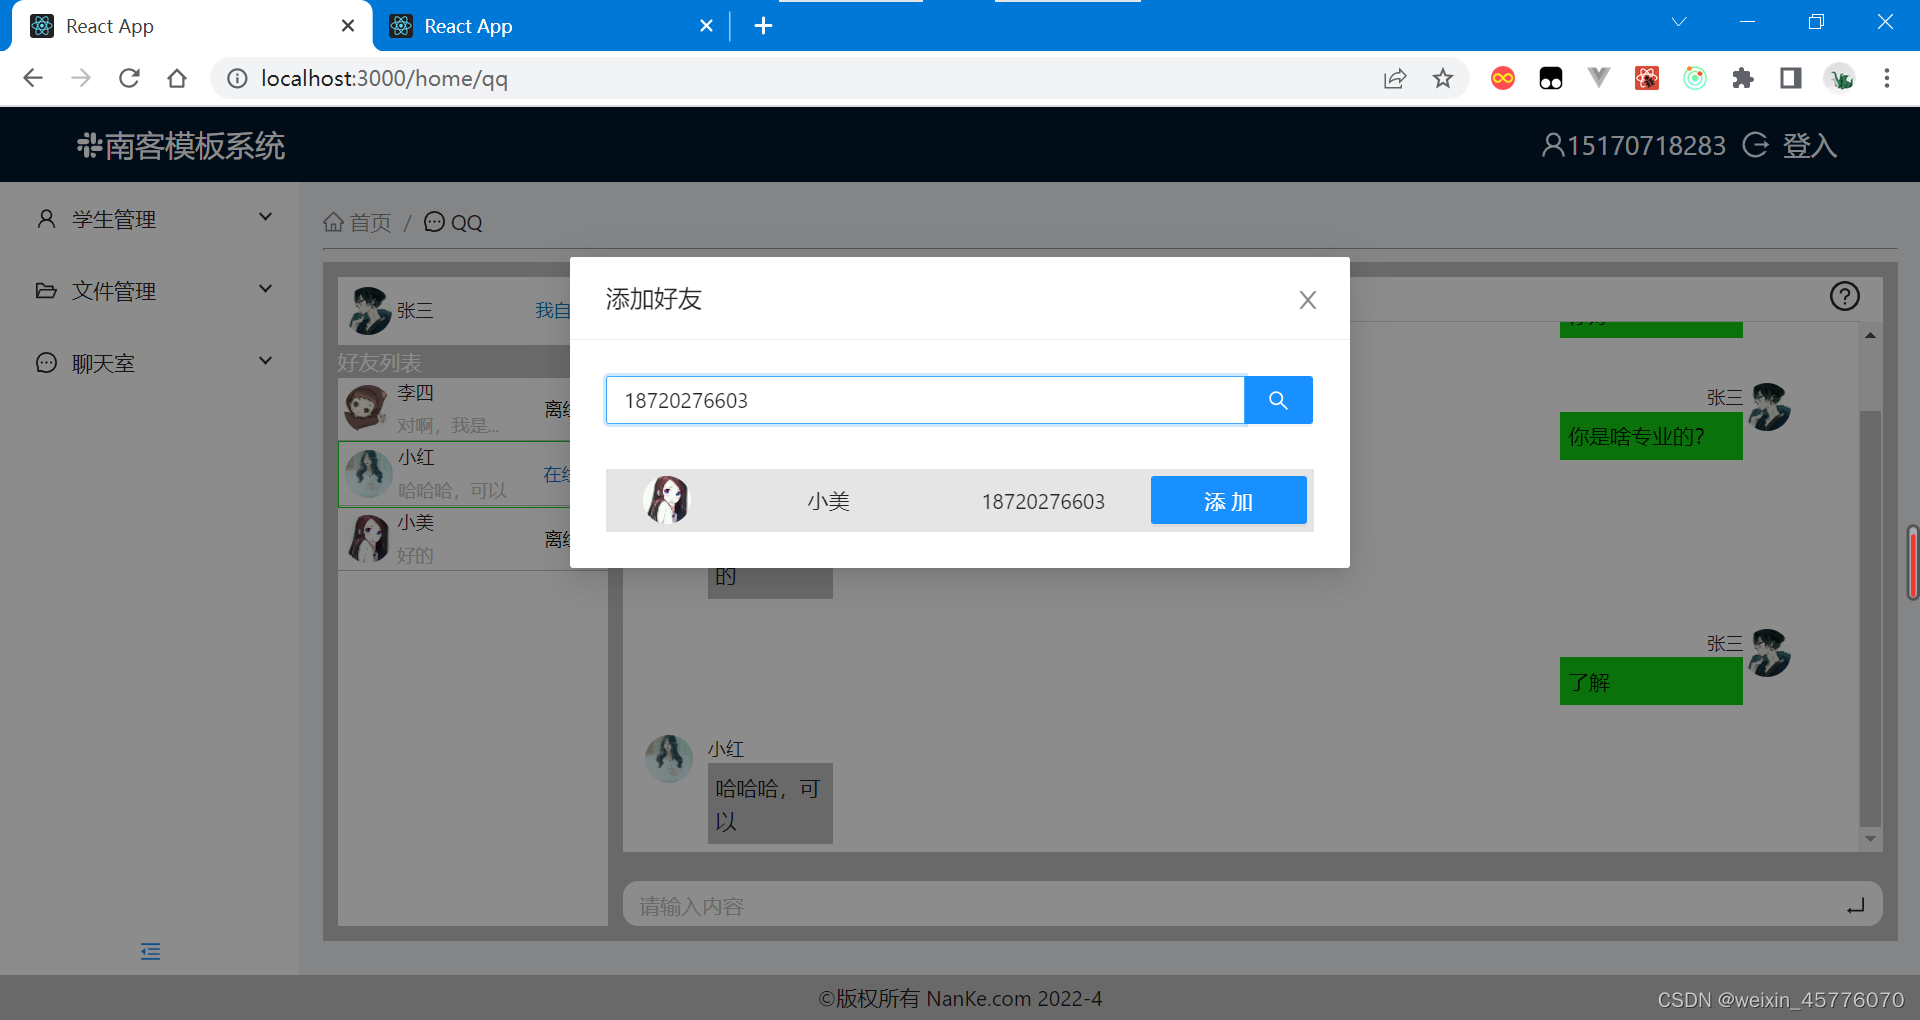The height and width of the screenshot is (1020, 1920).
Task: Select friend 小美 in the friend list
Action: [455, 539]
